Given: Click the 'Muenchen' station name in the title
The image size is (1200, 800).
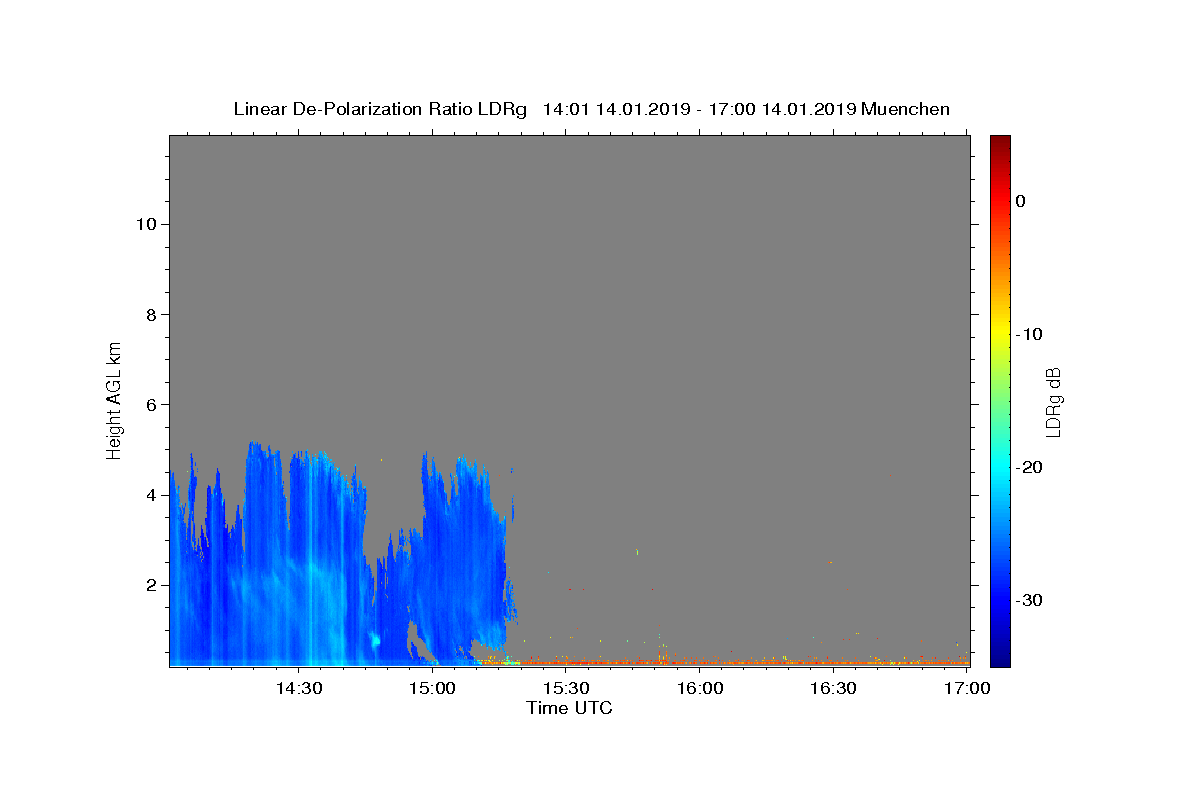Looking at the screenshot, I should [x=905, y=109].
